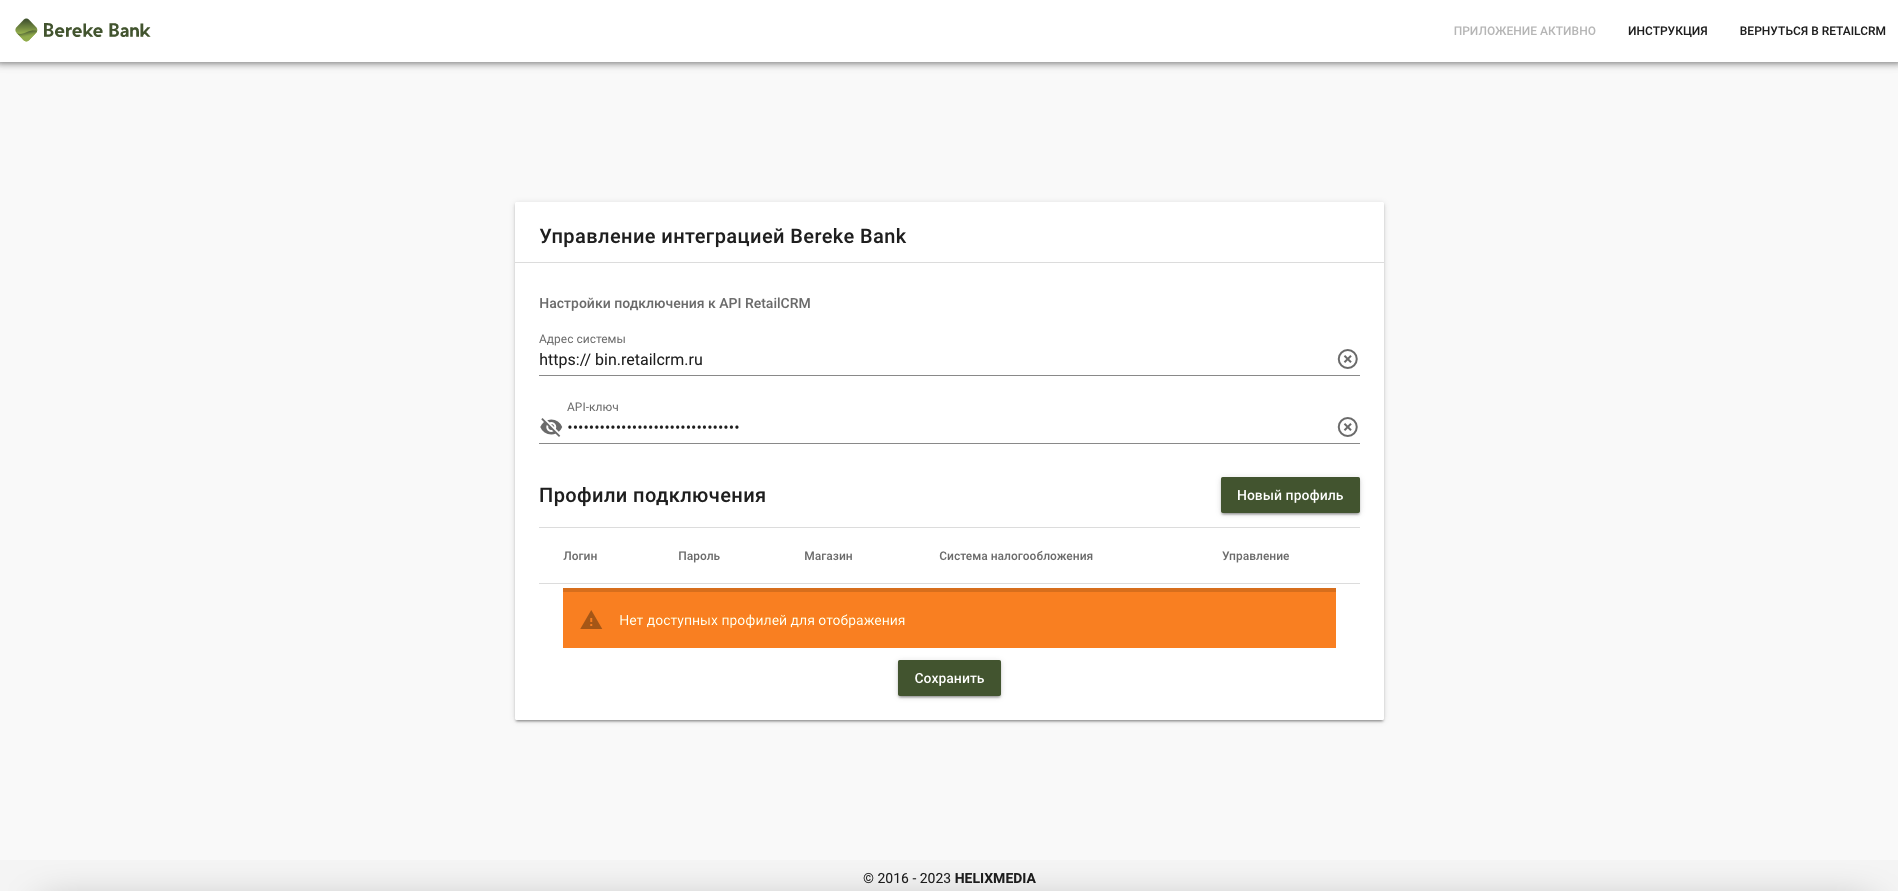
Task: Click Вернуться в RetailCRM in the header
Action: click(x=1812, y=31)
